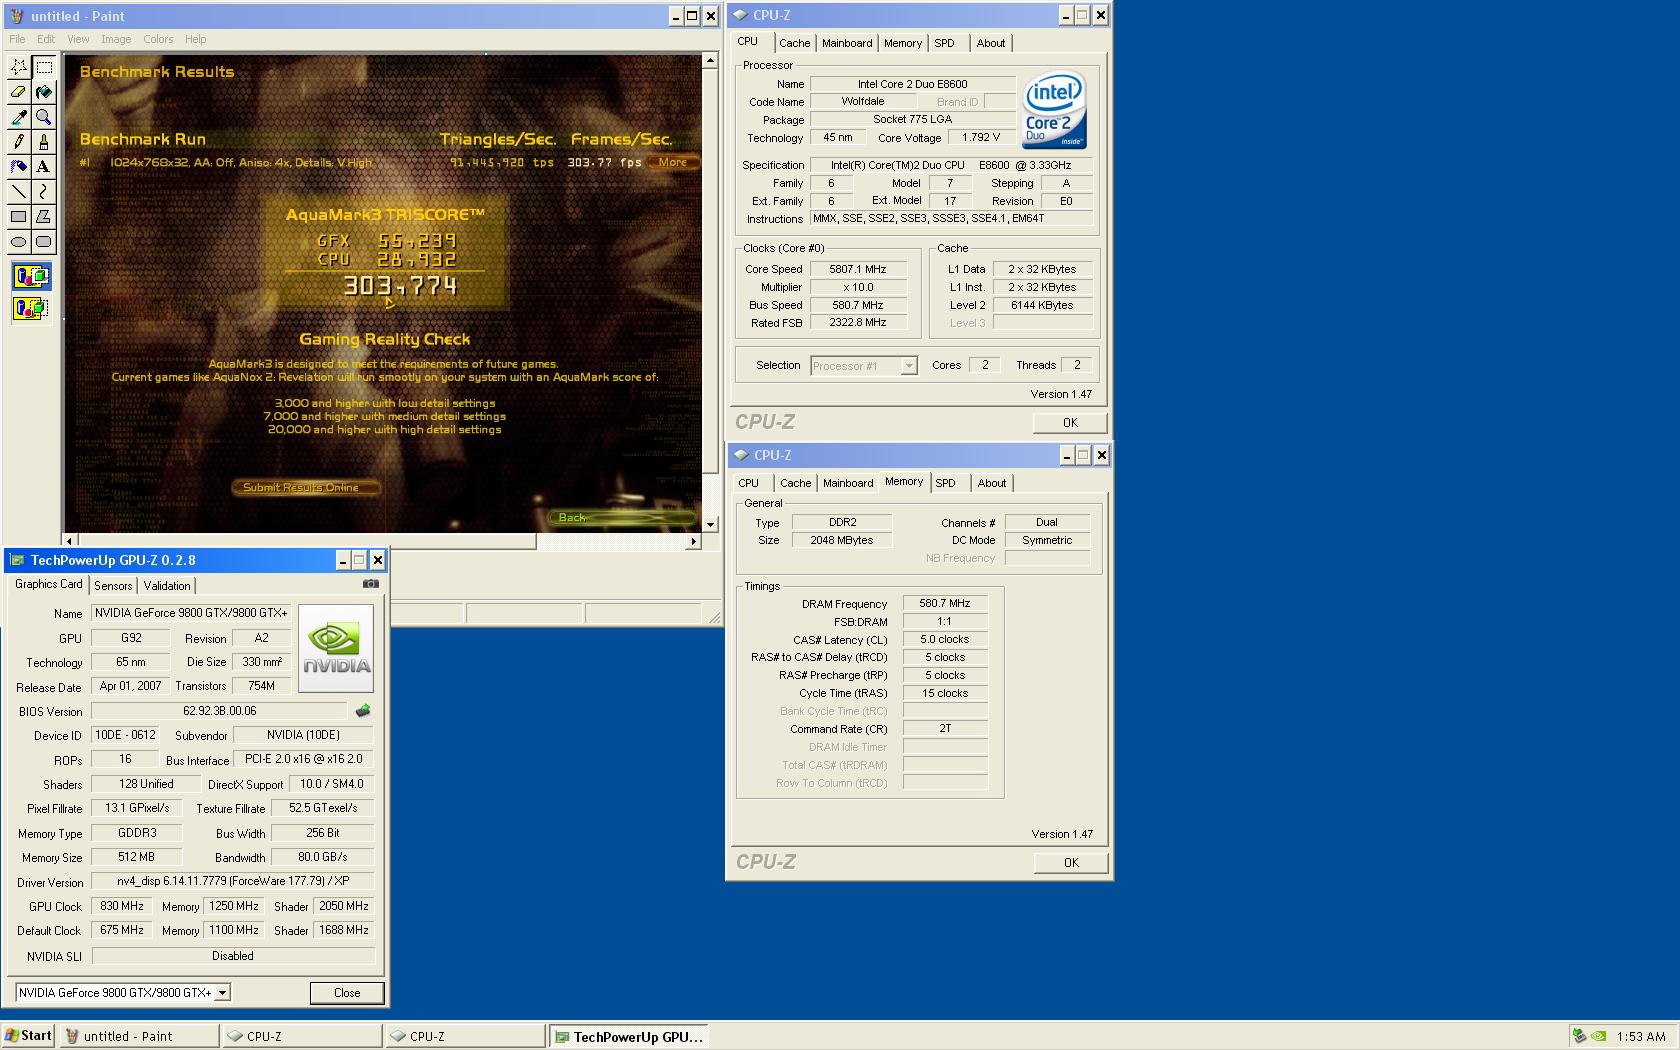Select the Ellipse shape tool
The width and height of the screenshot is (1680, 1050).
click(x=19, y=241)
